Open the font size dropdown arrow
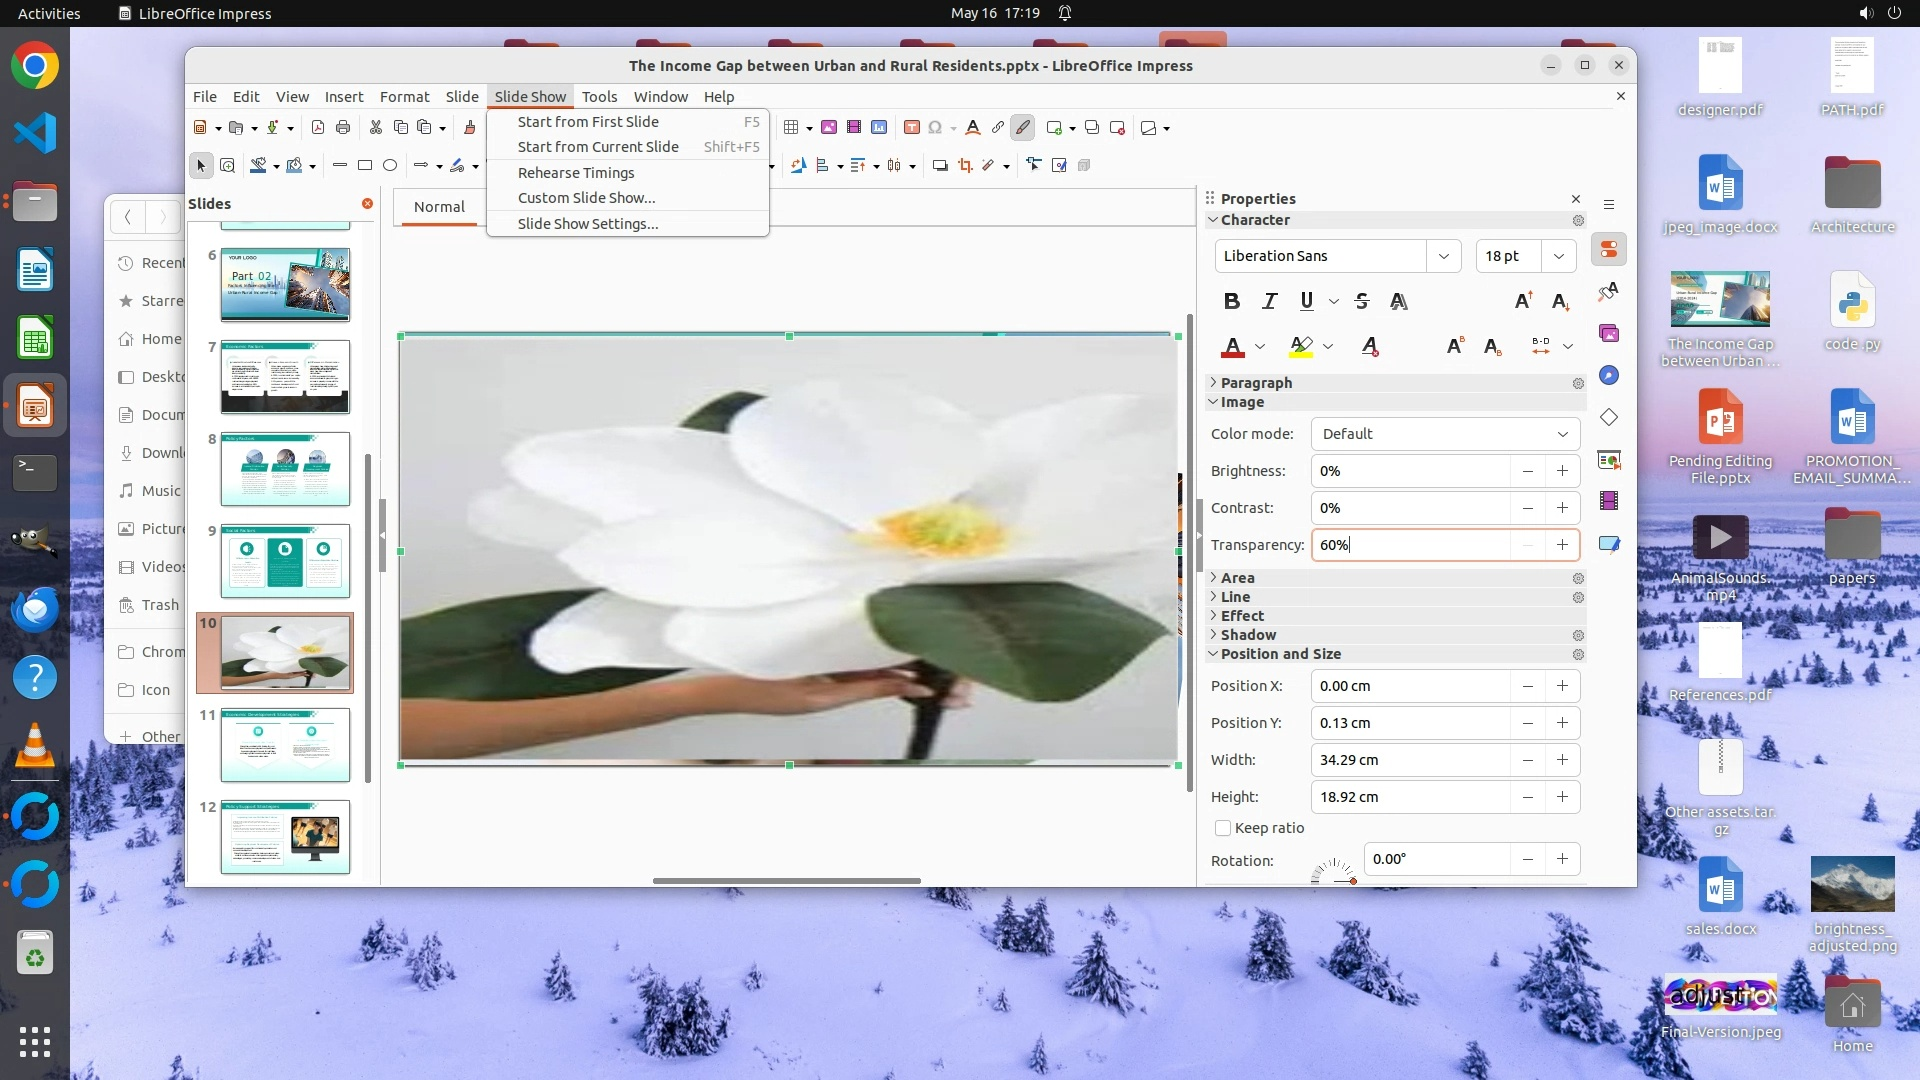The width and height of the screenshot is (1920, 1080). tap(1558, 256)
